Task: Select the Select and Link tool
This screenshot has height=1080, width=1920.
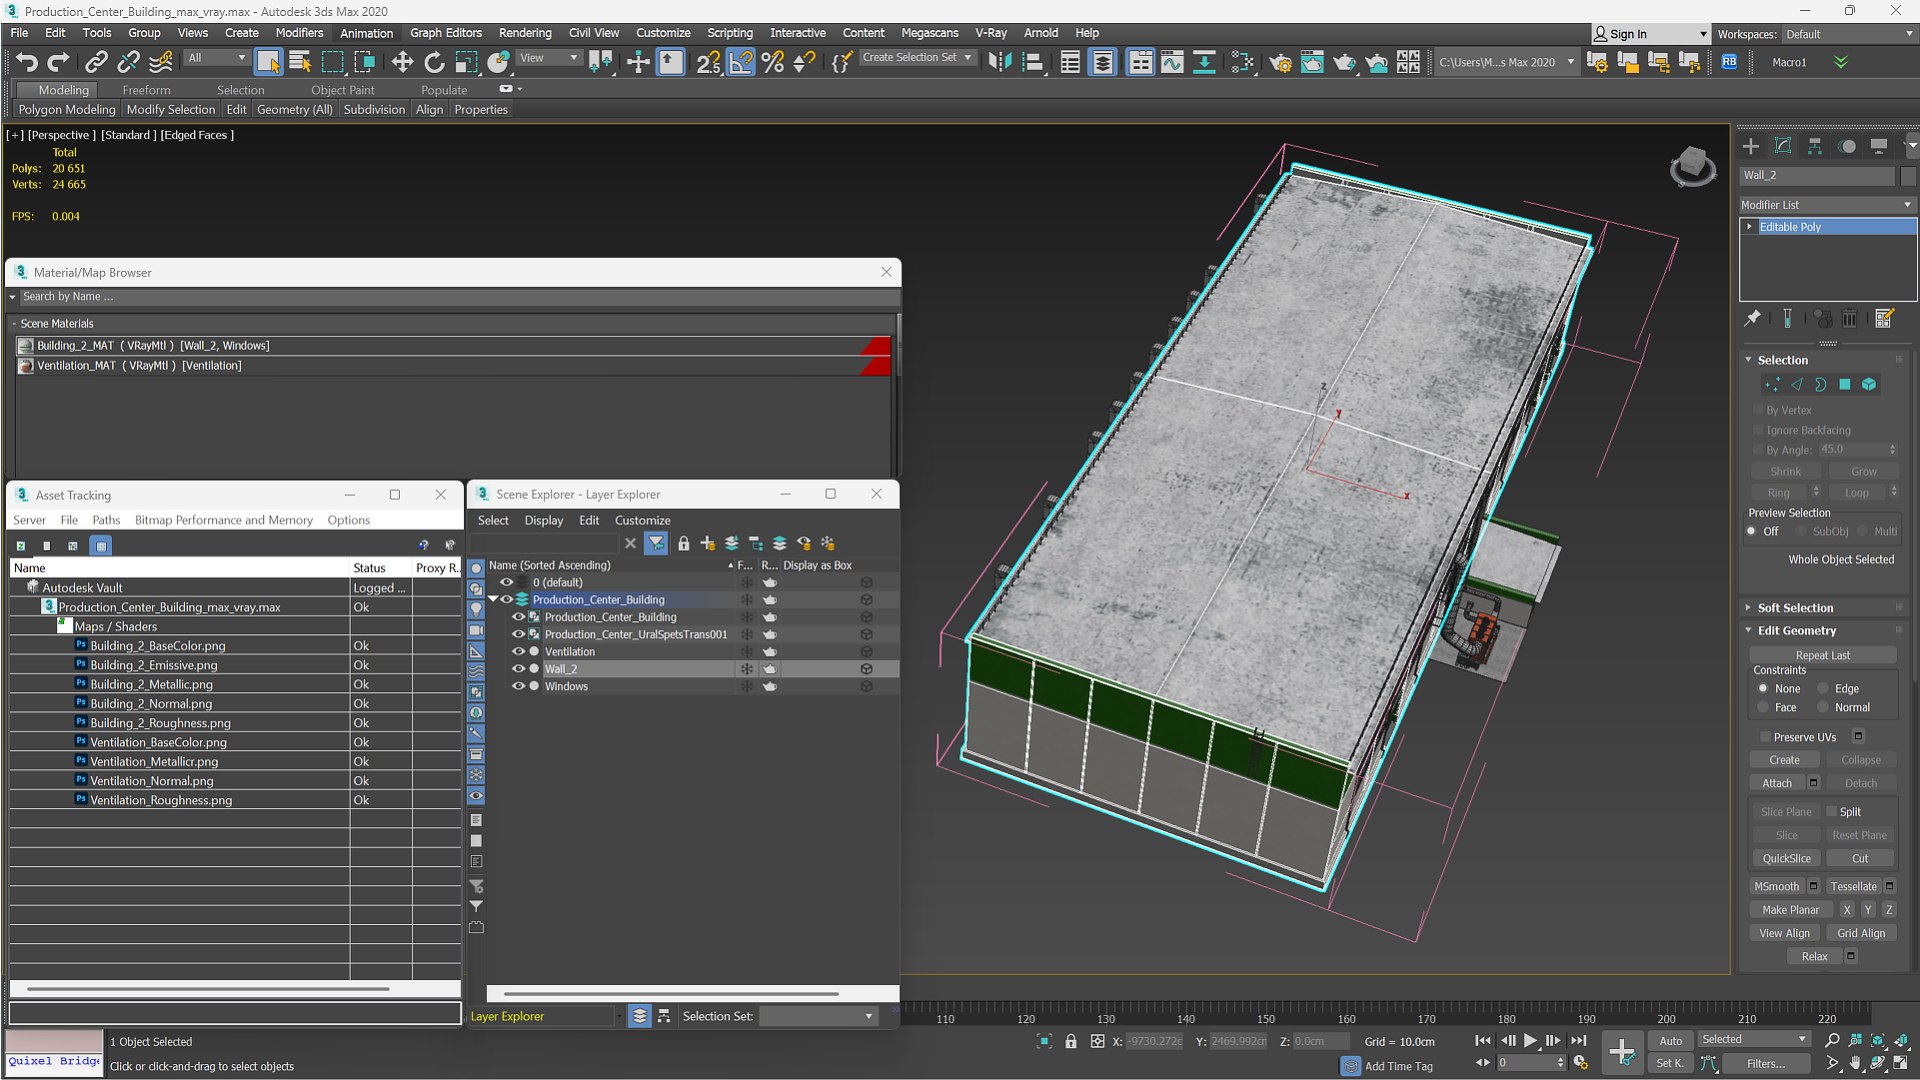Action: pos(96,62)
